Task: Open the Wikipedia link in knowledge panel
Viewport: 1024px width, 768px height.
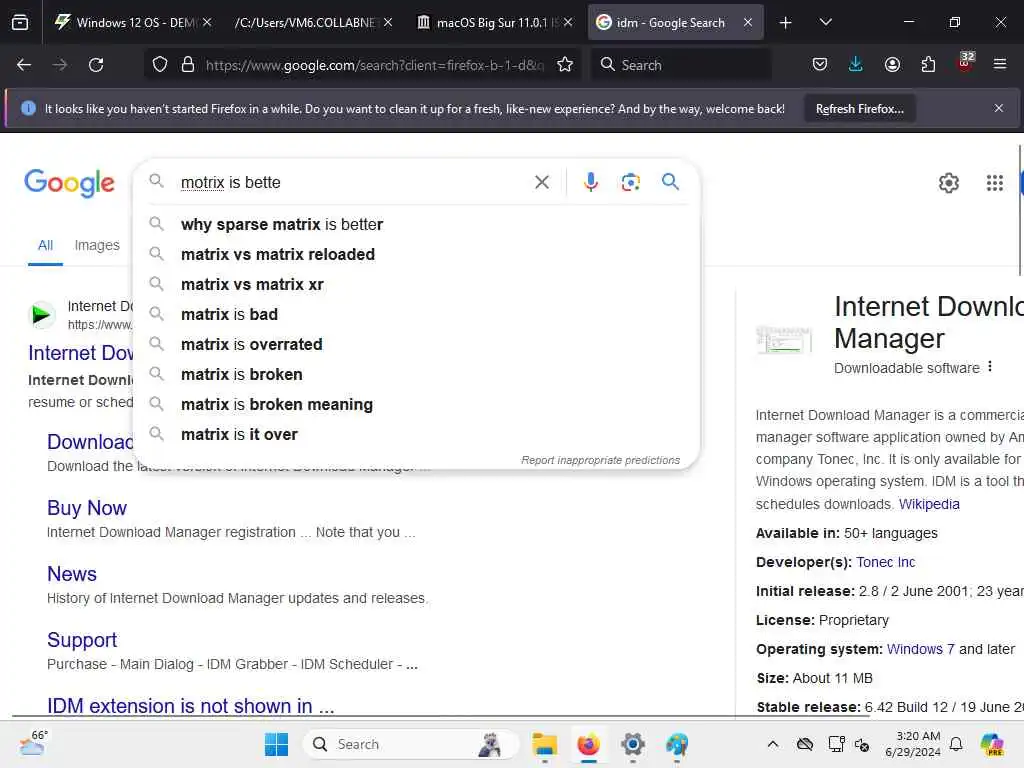Action: point(929,504)
